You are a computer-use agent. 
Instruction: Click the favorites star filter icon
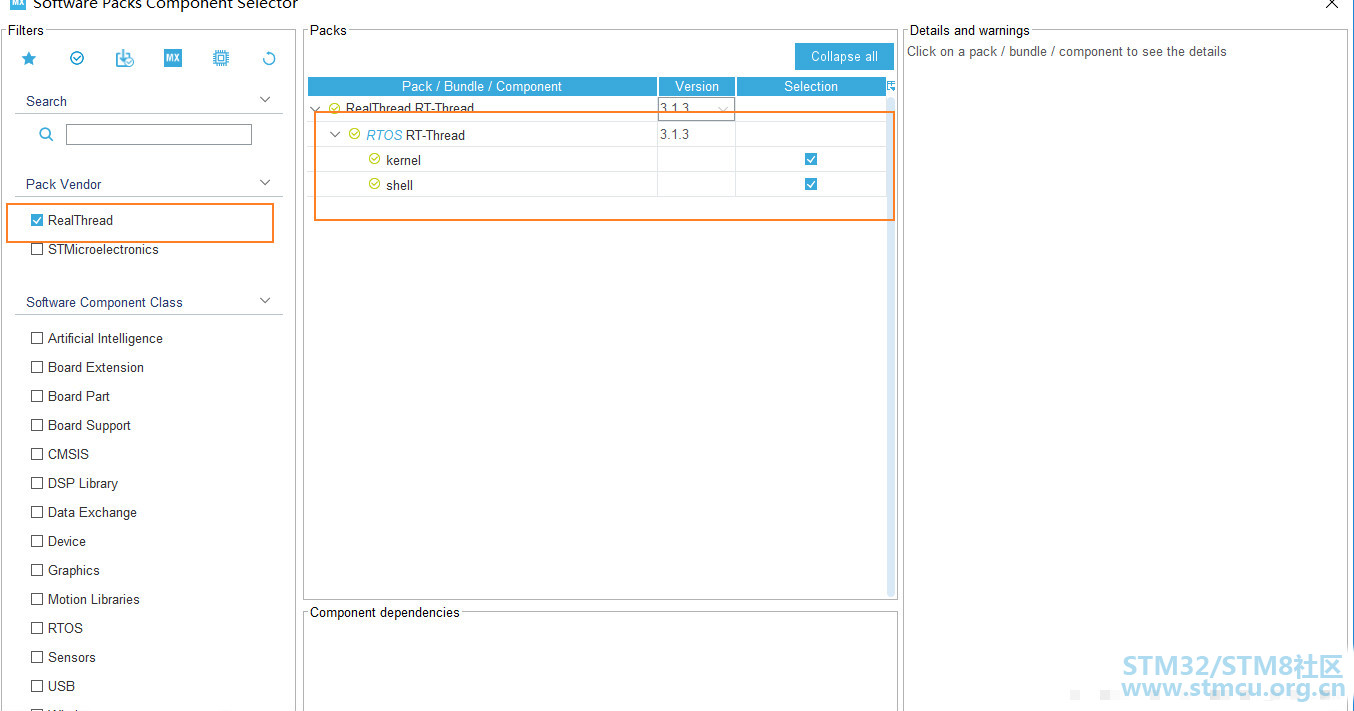29,59
